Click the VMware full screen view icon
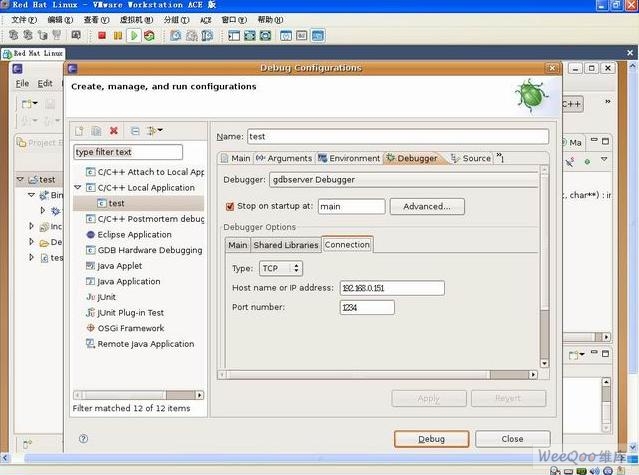 click(x=249, y=36)
